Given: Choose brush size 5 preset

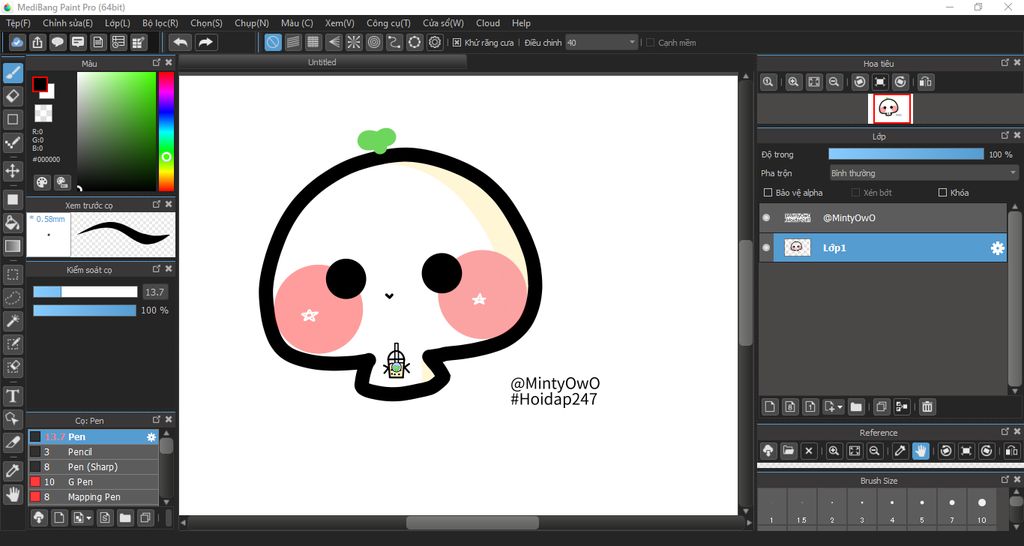Looking at the screenshot, I should [x=921, y=509].
